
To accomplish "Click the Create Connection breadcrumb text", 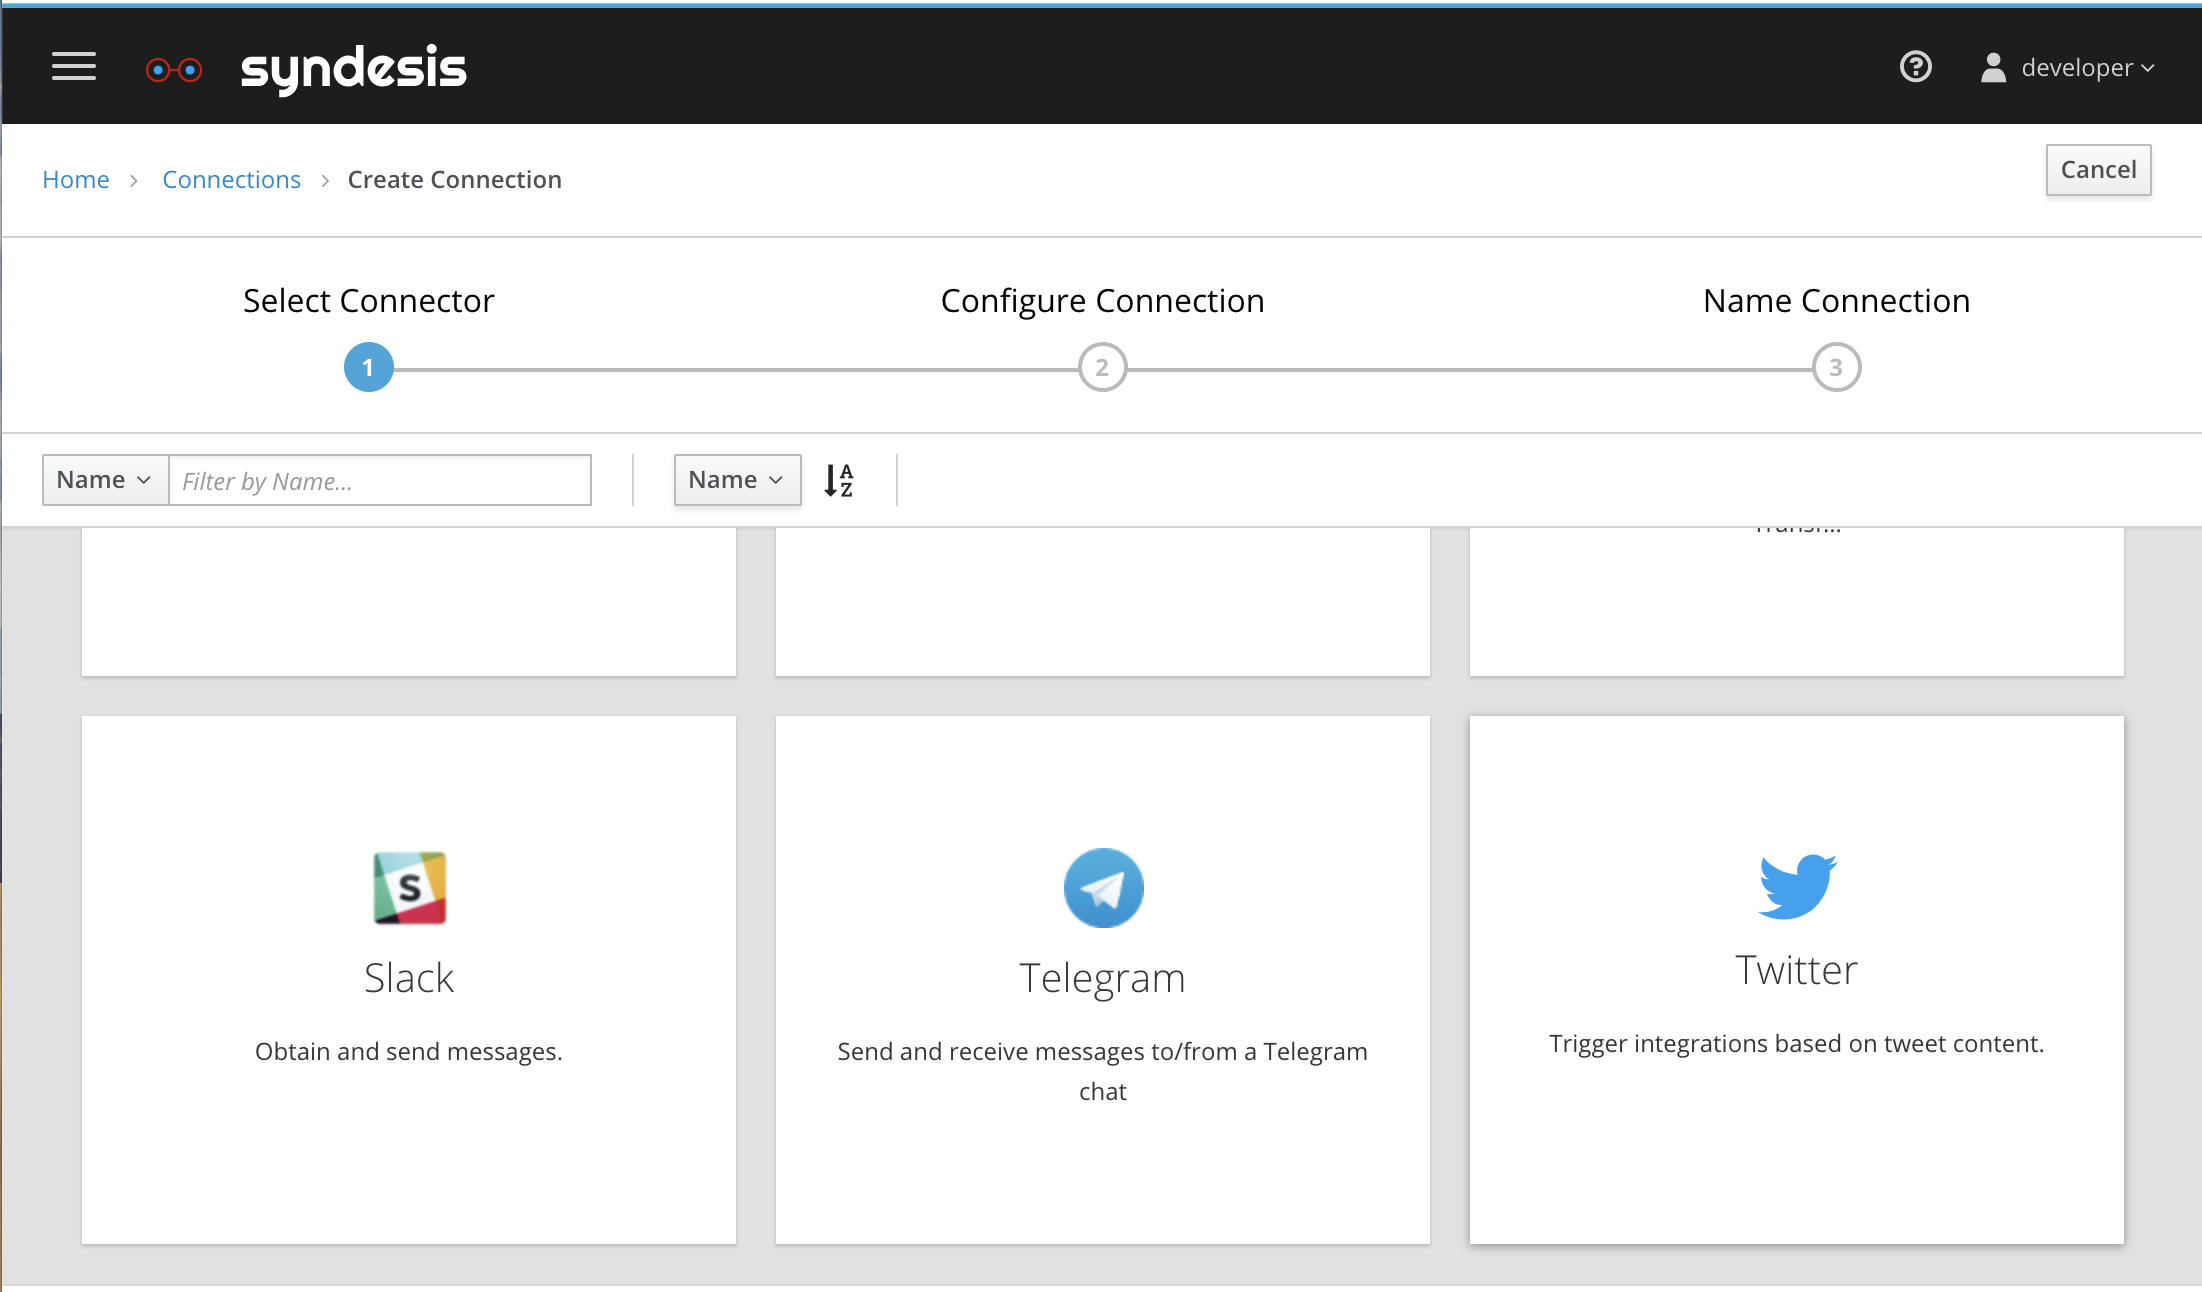I will coord(455,180).
